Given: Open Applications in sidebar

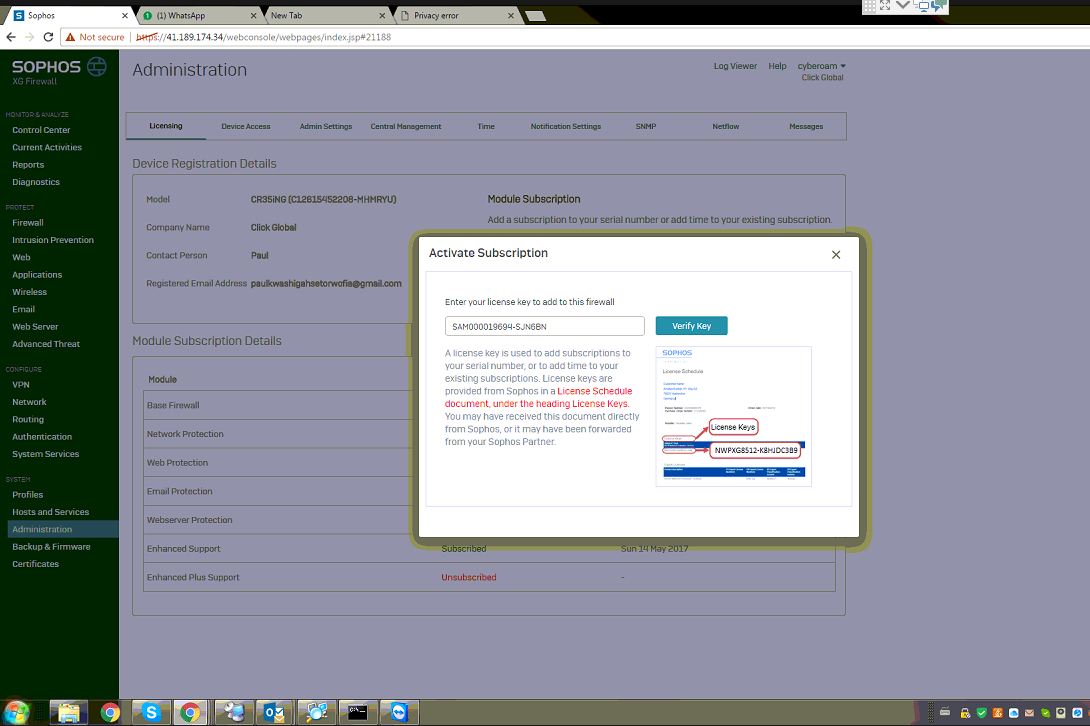Looking at the screenshot, I should (37, 275).
